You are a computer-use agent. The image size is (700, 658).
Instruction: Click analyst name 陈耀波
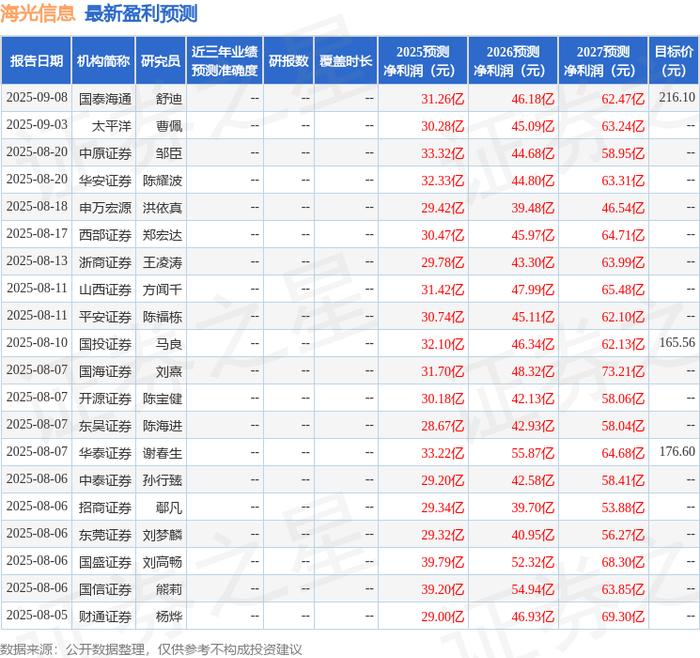[x=162, y=180]
